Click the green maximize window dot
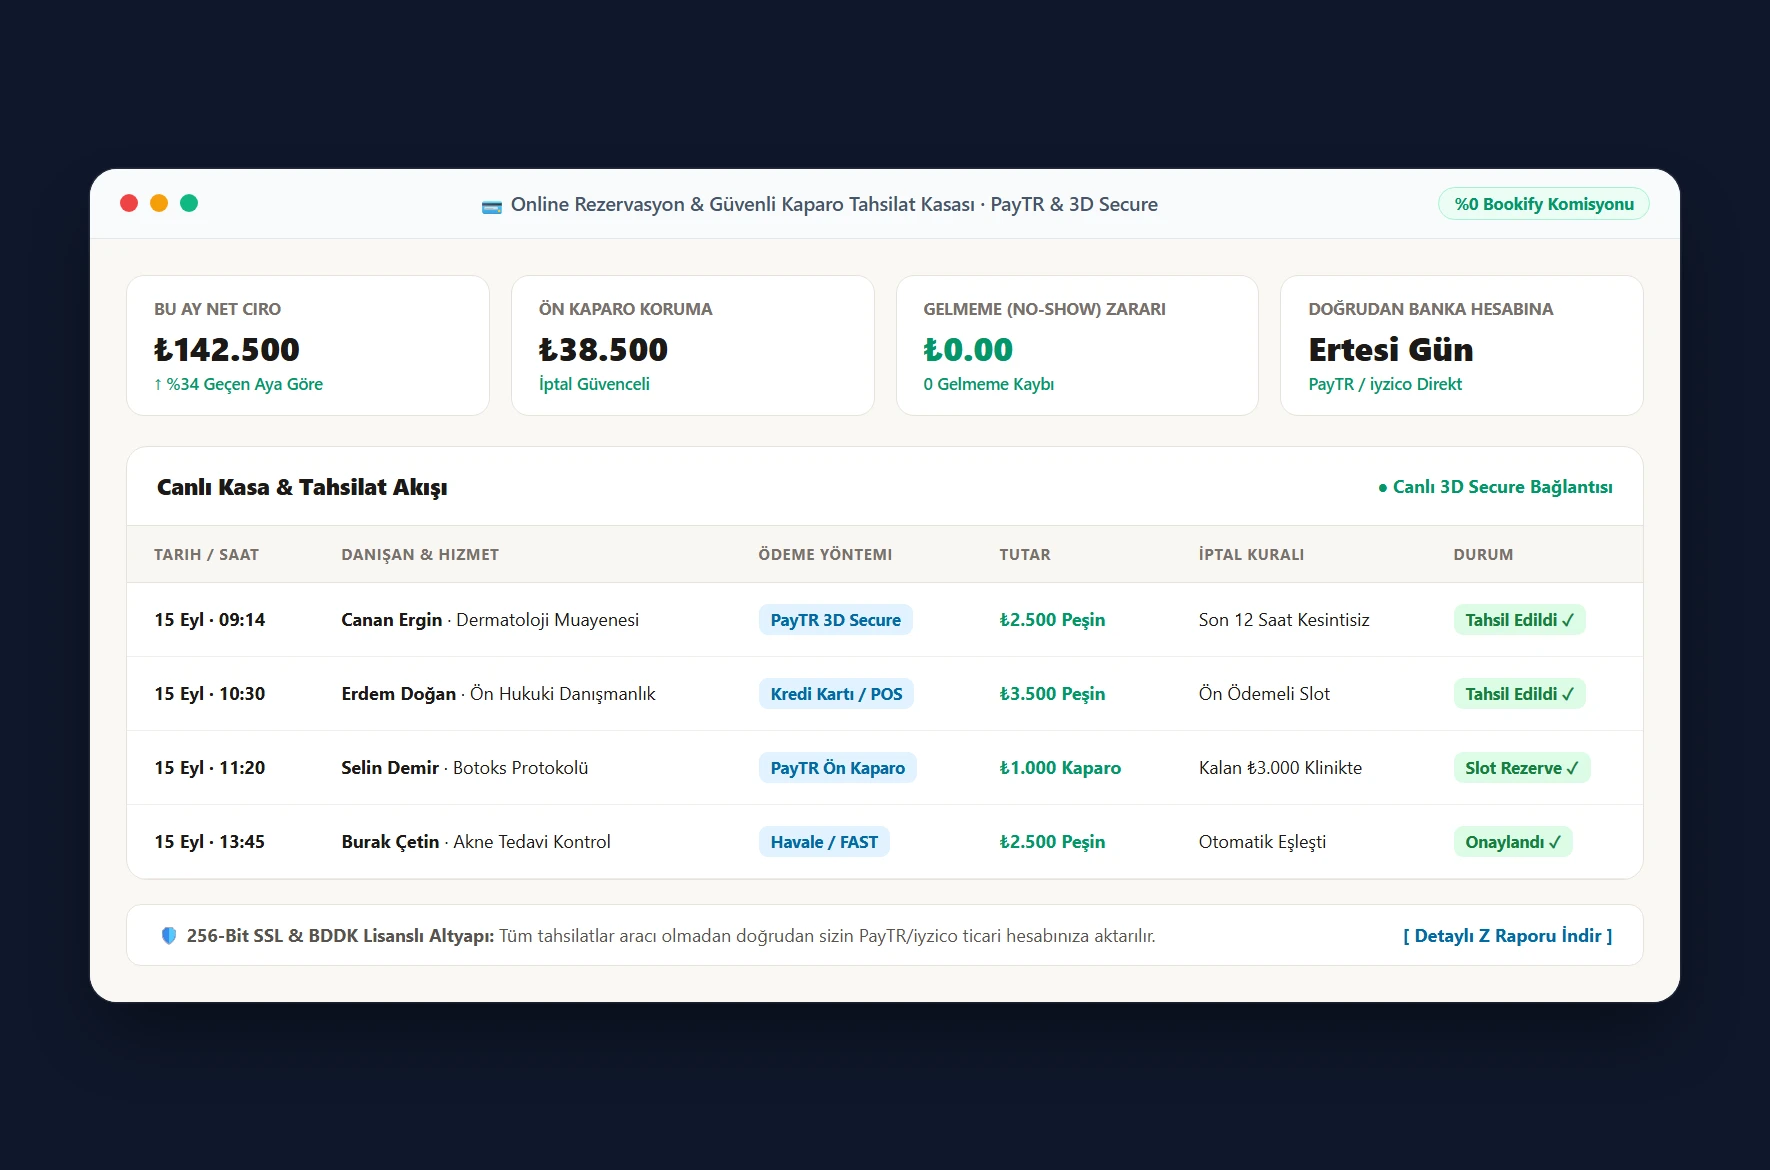This screenshot has height=1170, width=1770. click(x=189, y=203)
